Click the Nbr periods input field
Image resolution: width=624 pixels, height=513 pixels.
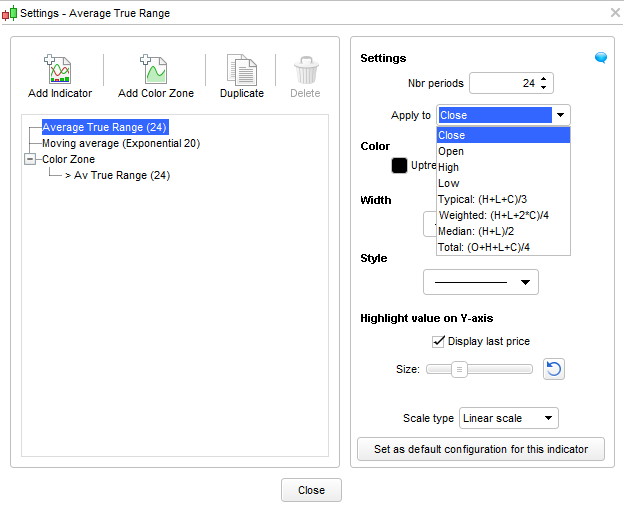[503, 83]
